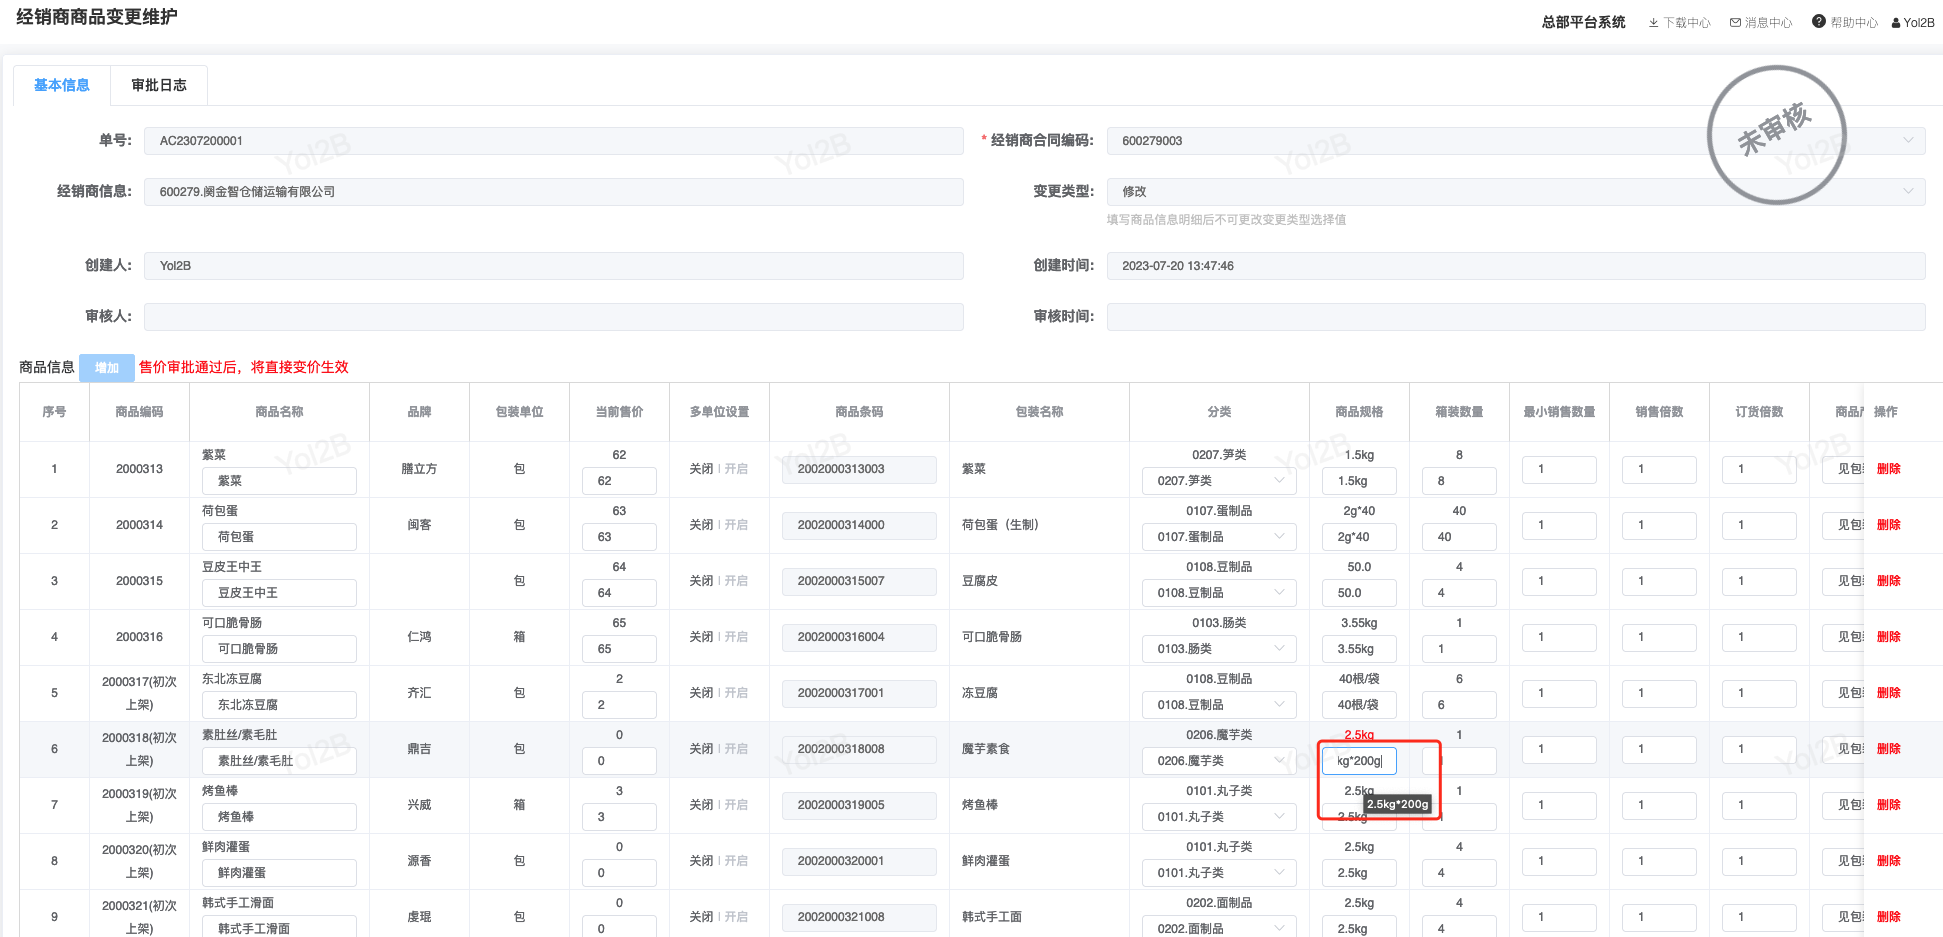Click the download icon beside 下载中心
This screenshot has width=1943, height=937.
(1653, 23)
